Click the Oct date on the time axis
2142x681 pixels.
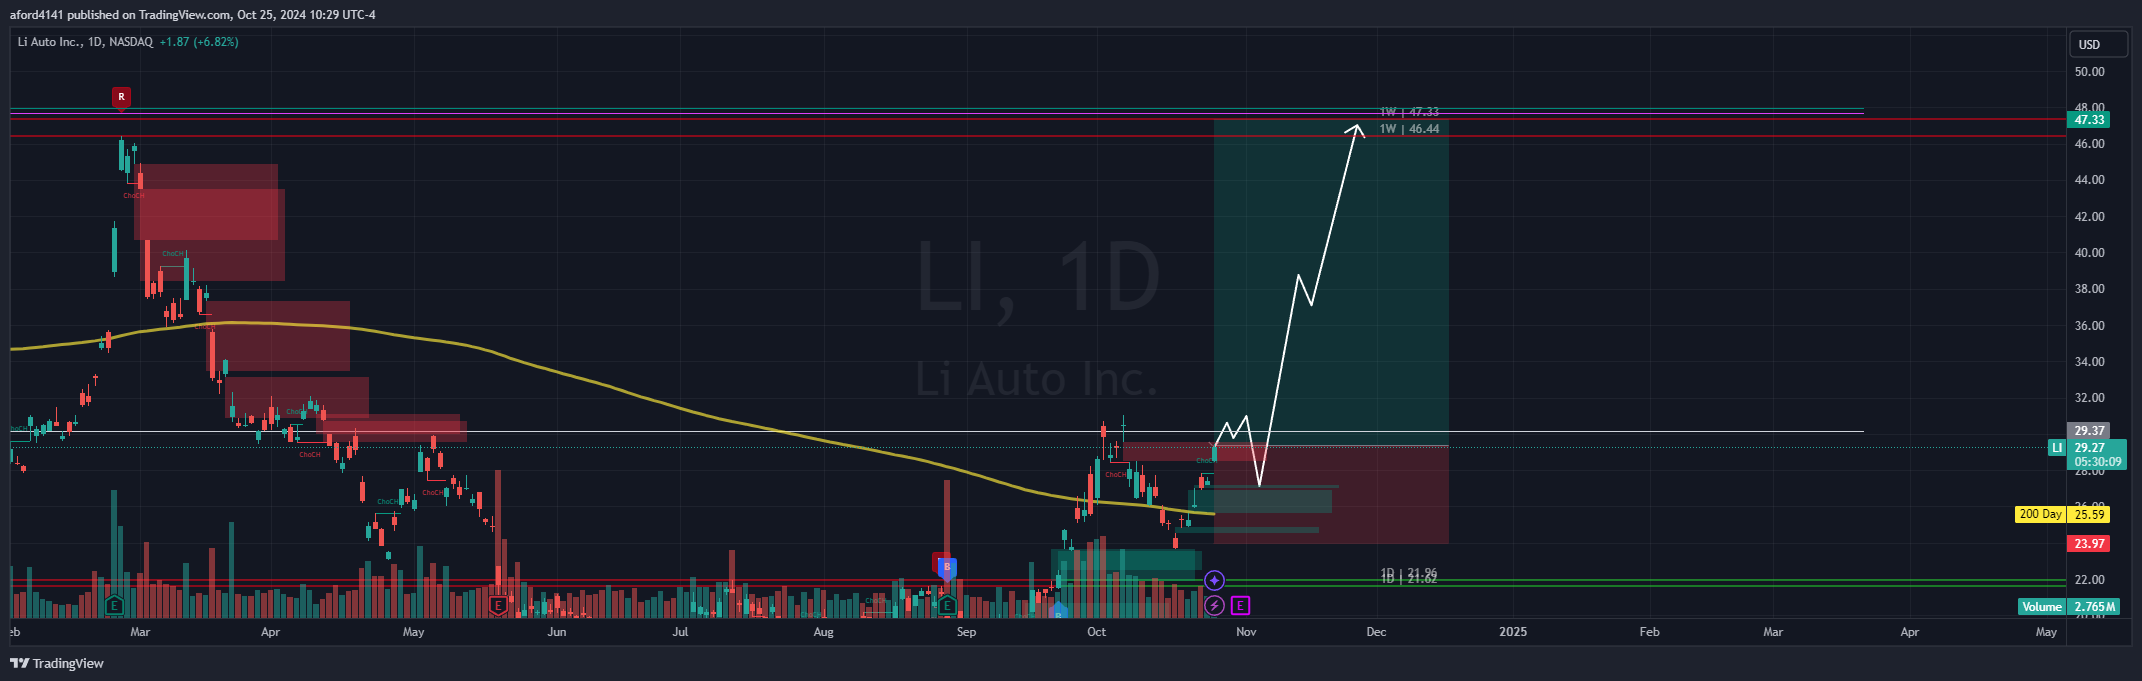1096,632
